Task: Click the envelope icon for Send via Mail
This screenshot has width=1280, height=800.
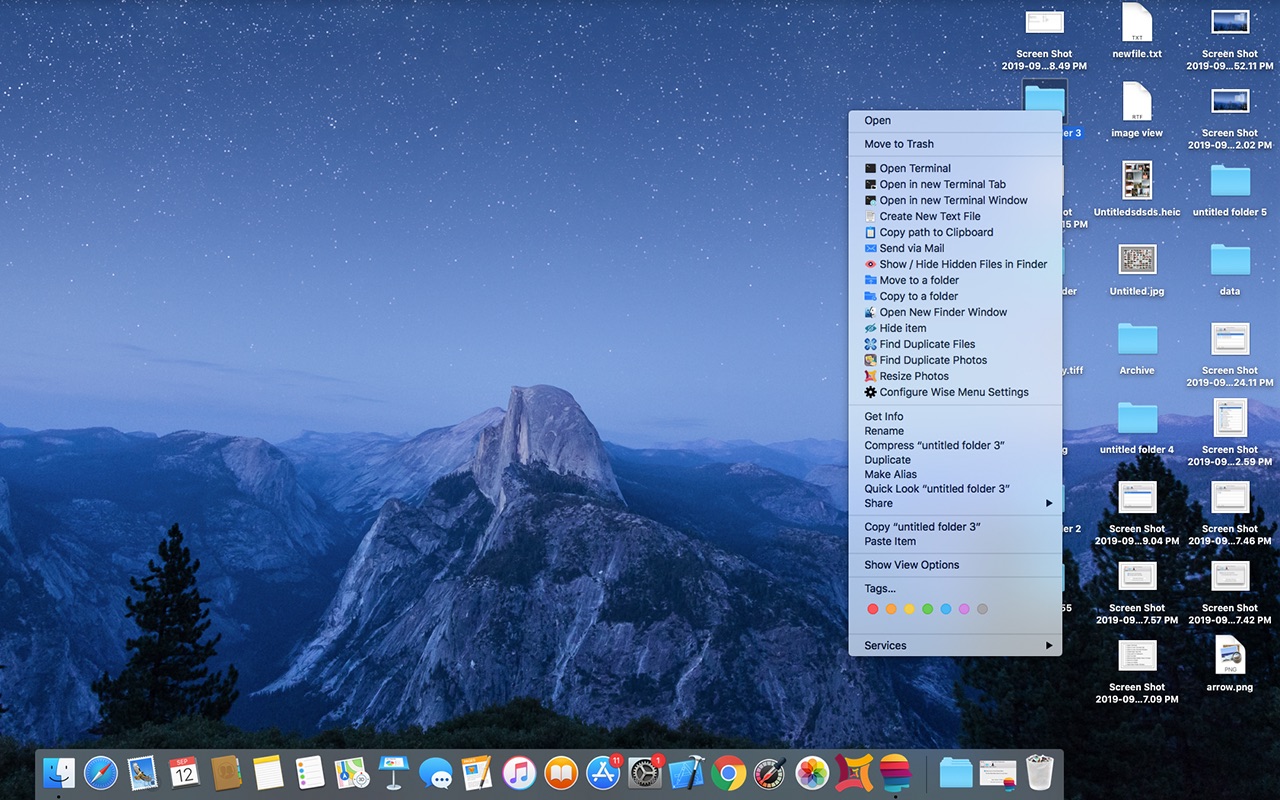Action: [x=871, y=249]
